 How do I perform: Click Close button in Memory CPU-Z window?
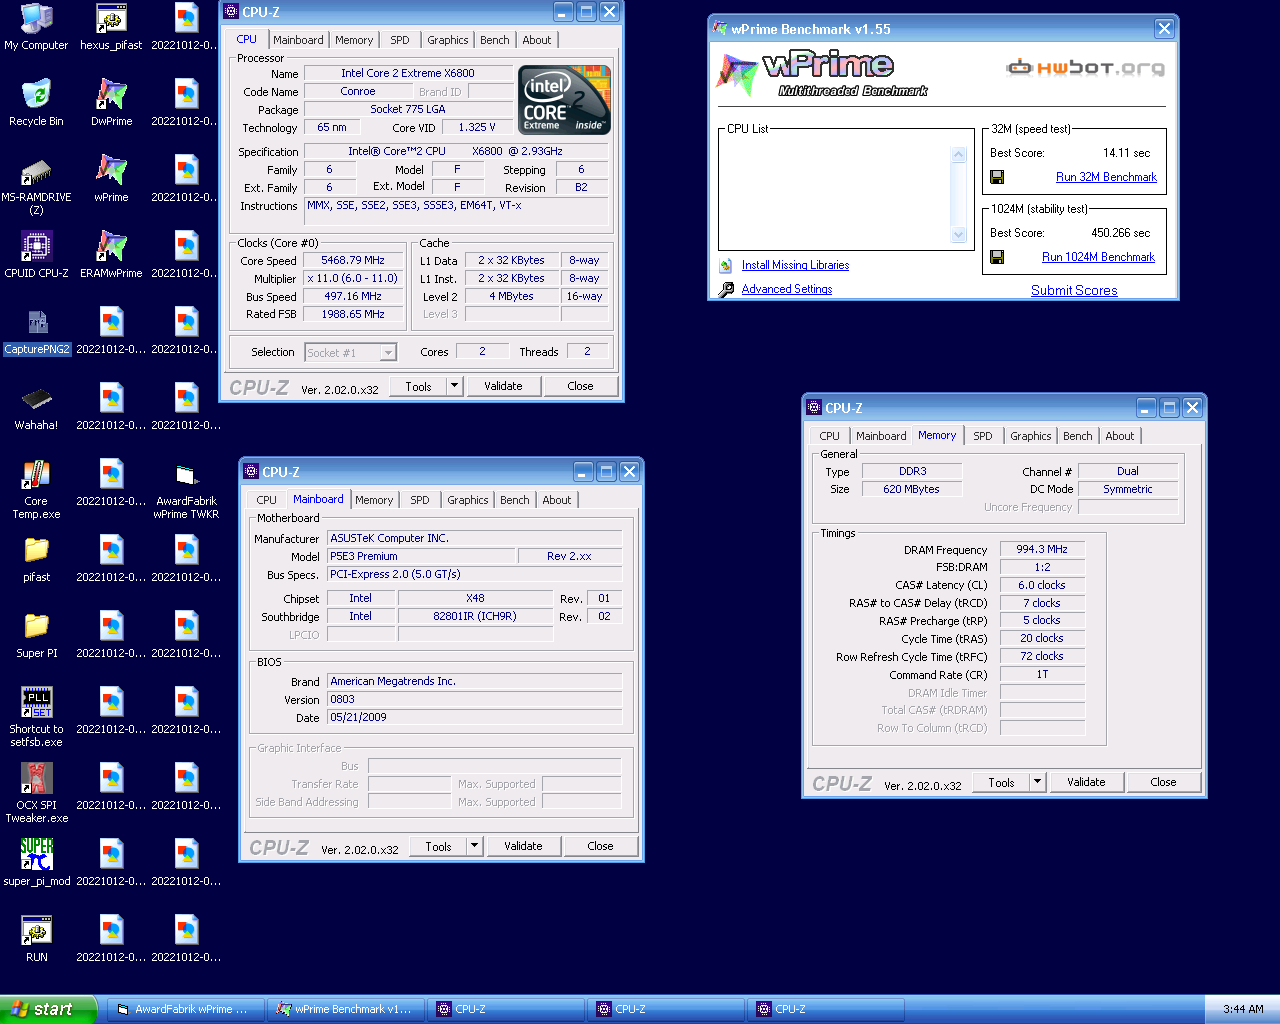1163,782
